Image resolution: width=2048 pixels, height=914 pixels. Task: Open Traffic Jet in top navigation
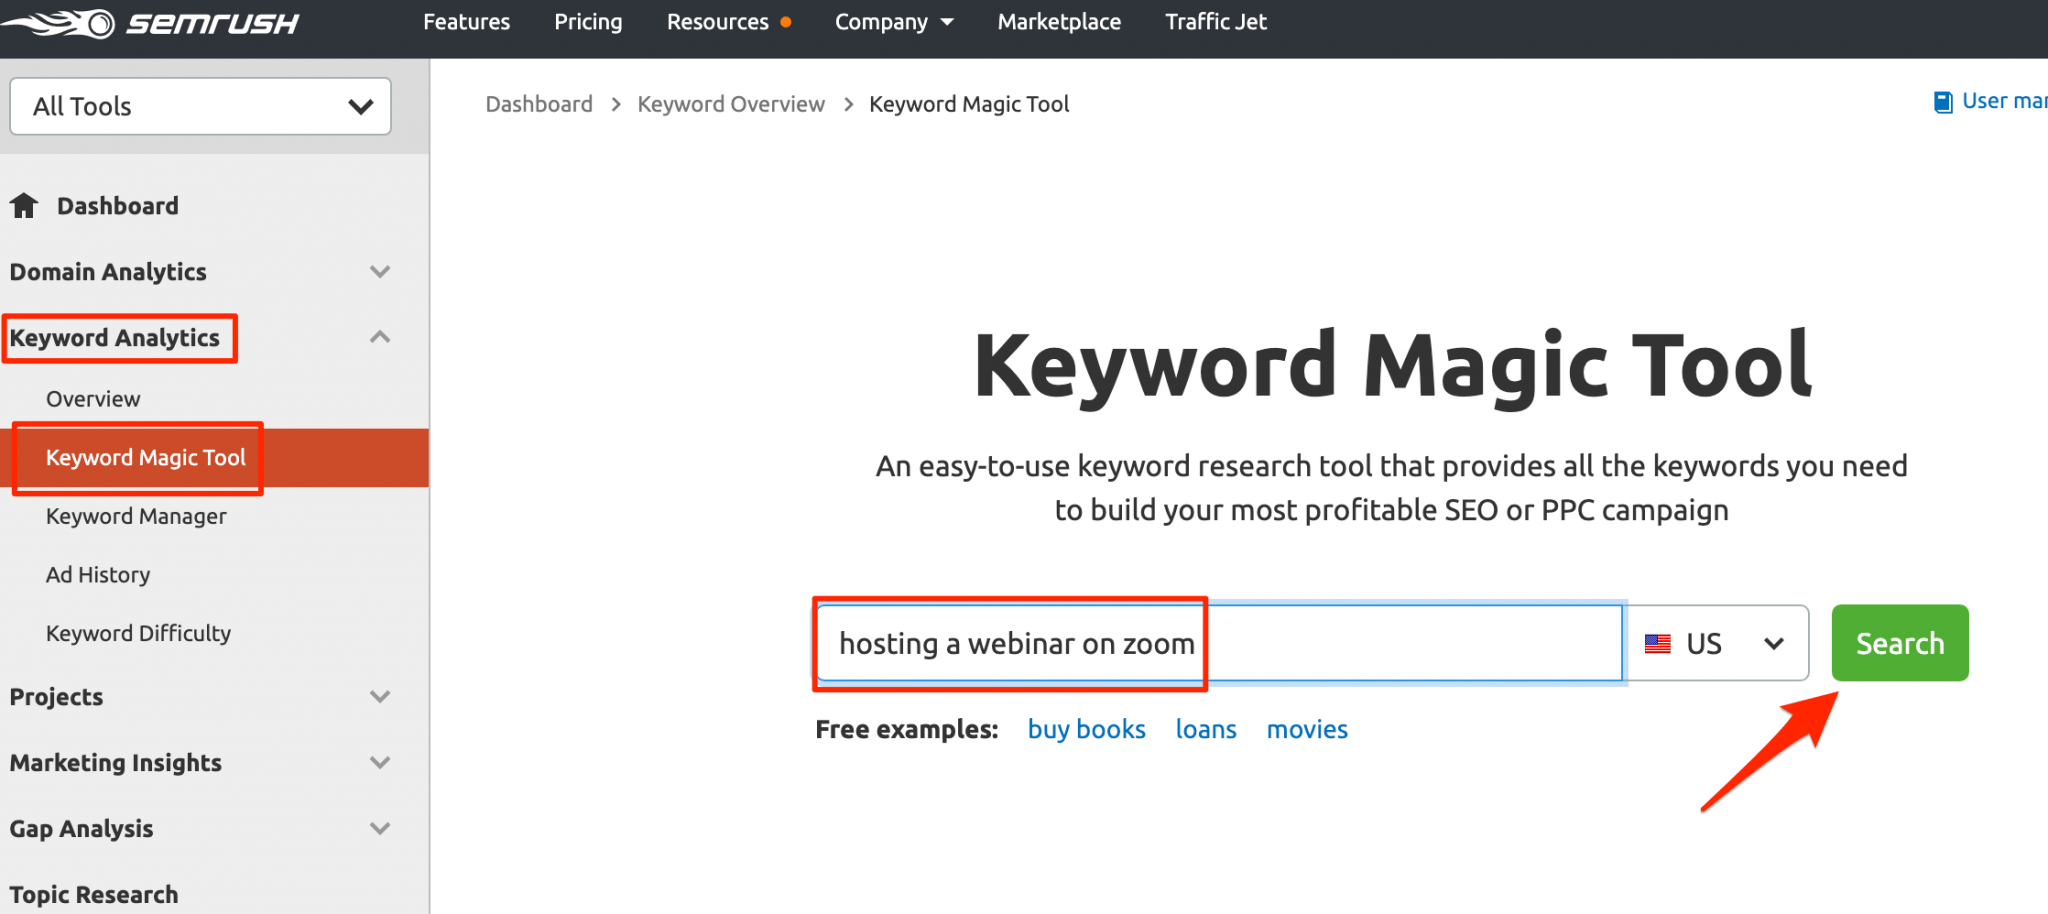point(1216,22)
